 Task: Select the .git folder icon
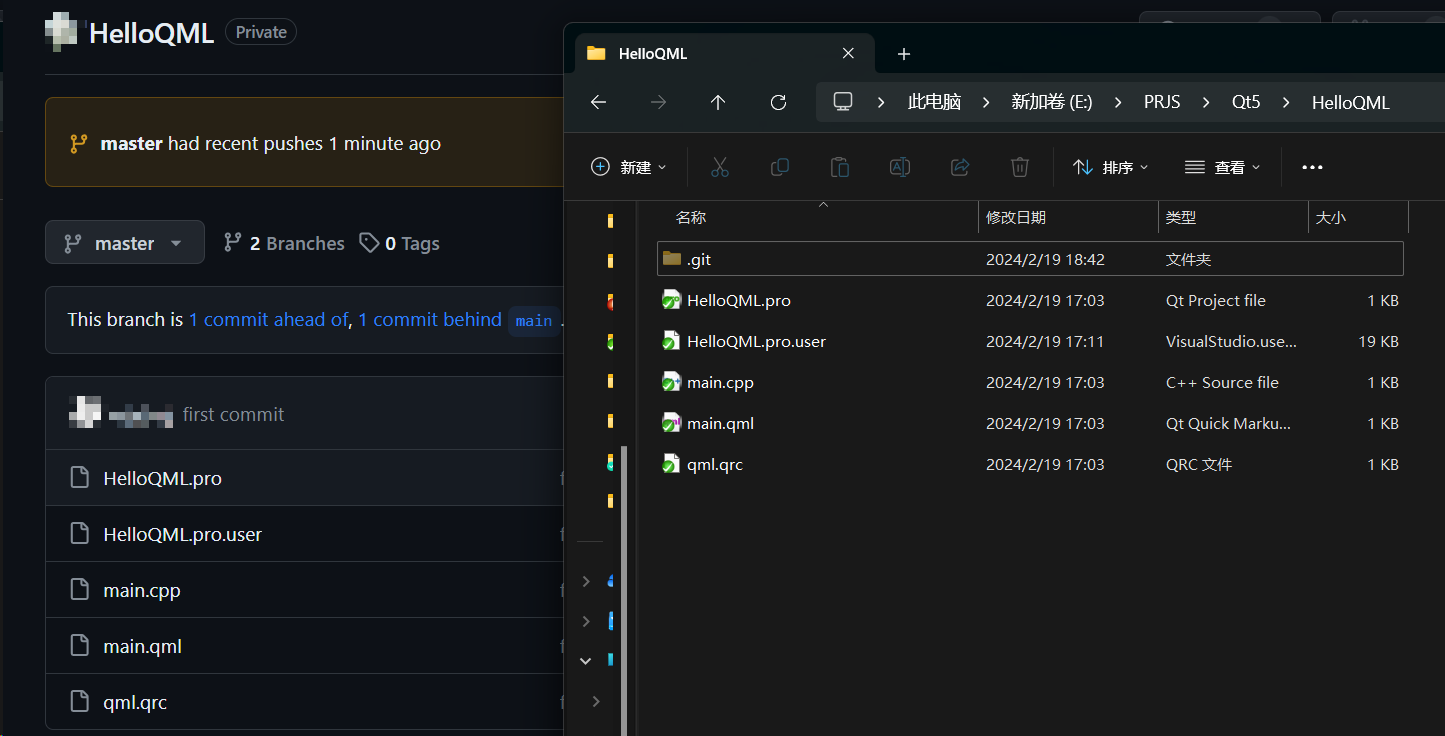[x=672, y=259]
